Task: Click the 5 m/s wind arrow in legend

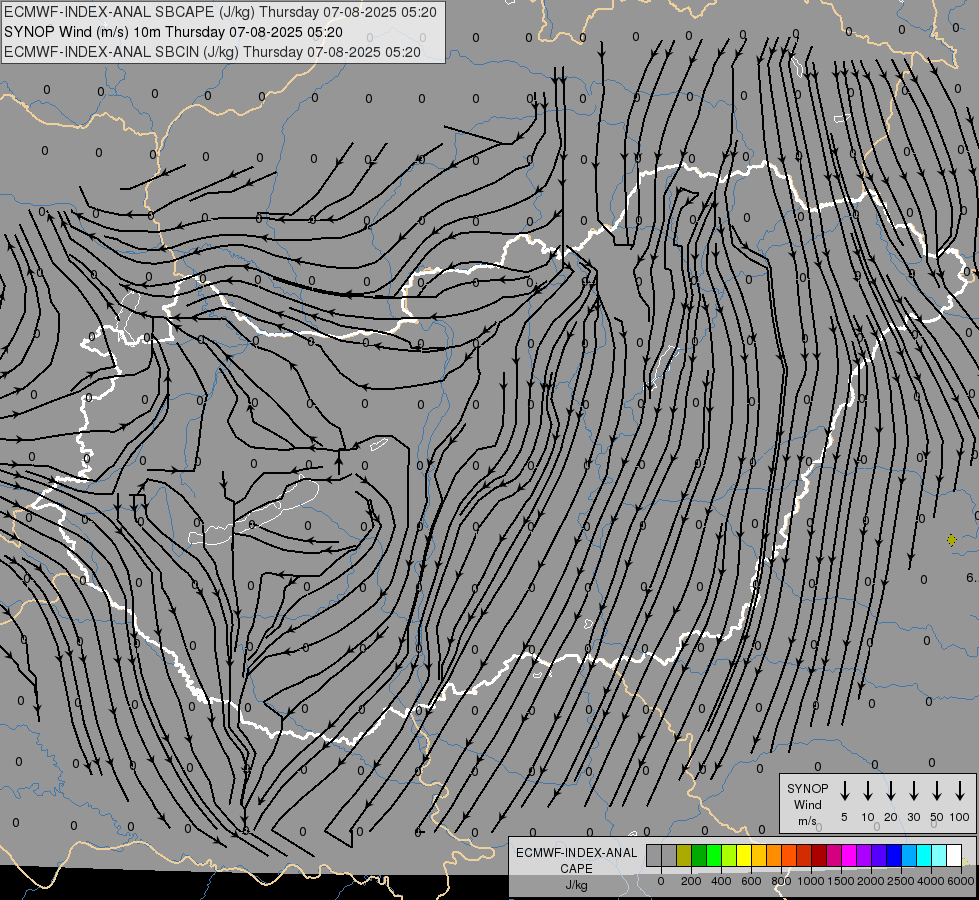Action: click(x=844, y=791)
